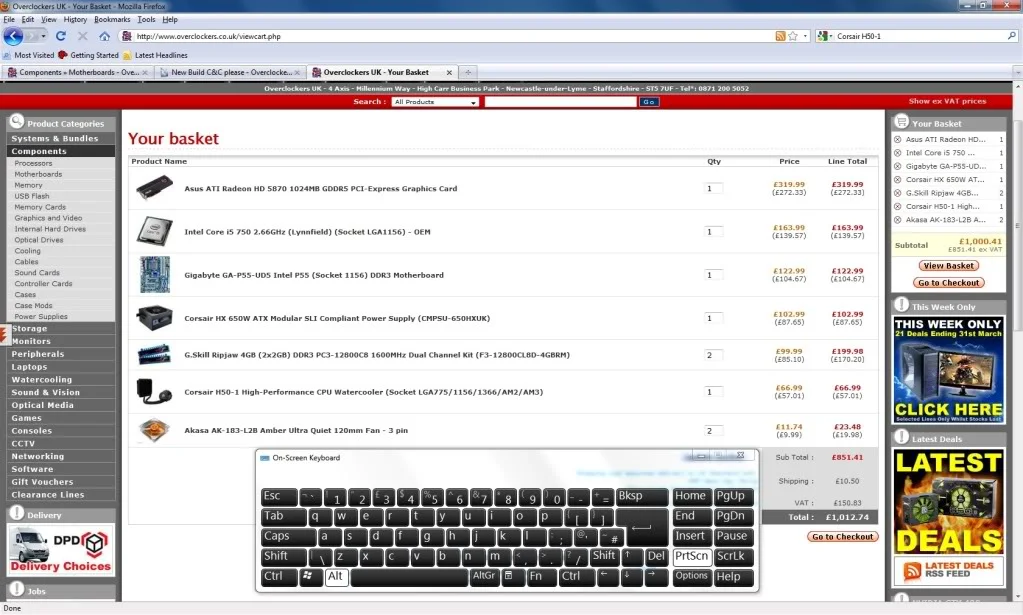The width and height of the screenshot is (1023, 615).
Task: Click the Options key on On-Screen Keyboard
Action: tap(692, 577)
